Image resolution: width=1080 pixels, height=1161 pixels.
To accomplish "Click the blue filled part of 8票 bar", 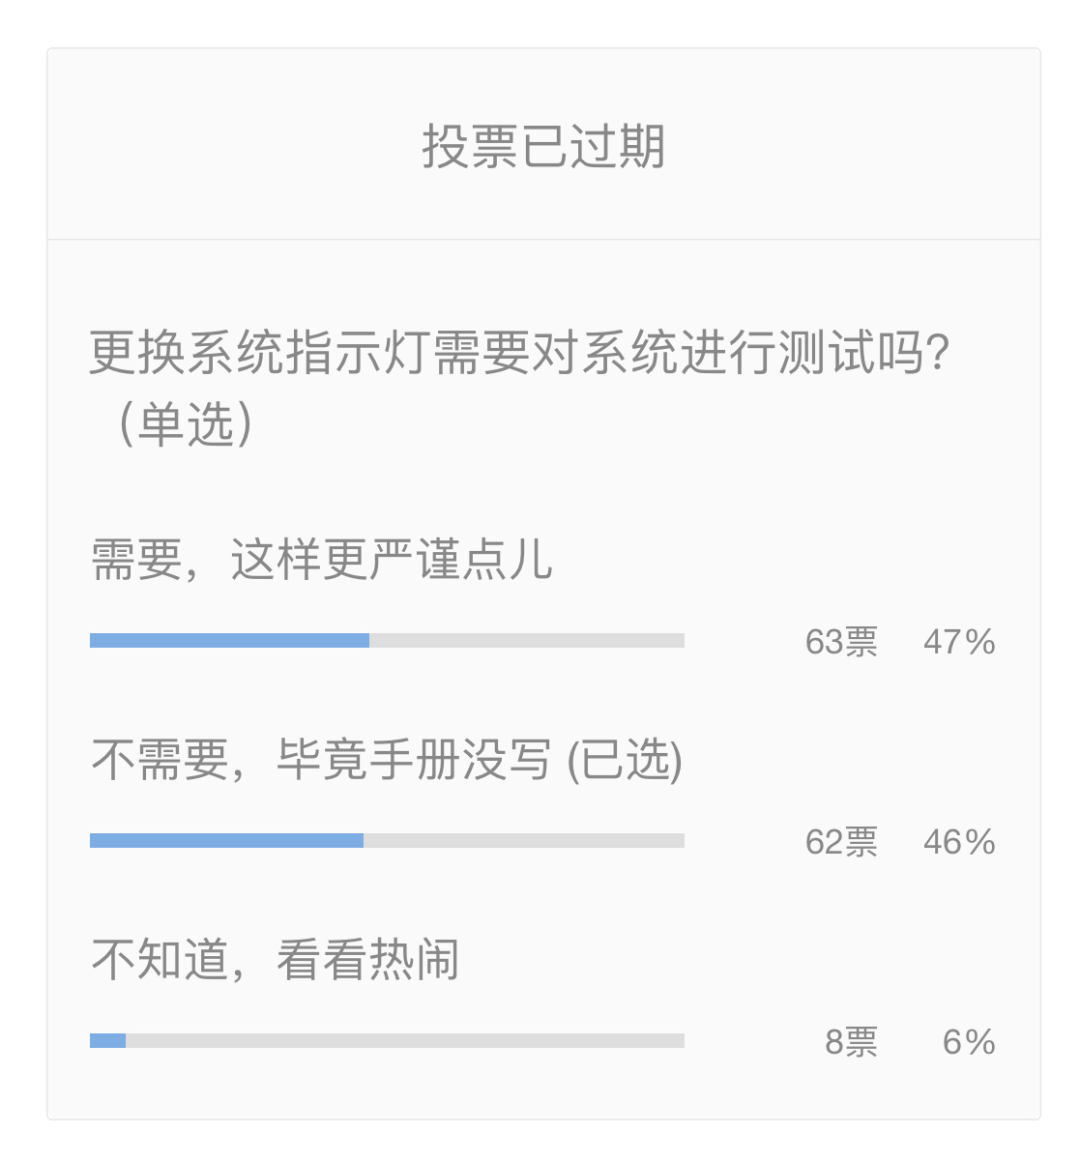I will [107, 1041].
